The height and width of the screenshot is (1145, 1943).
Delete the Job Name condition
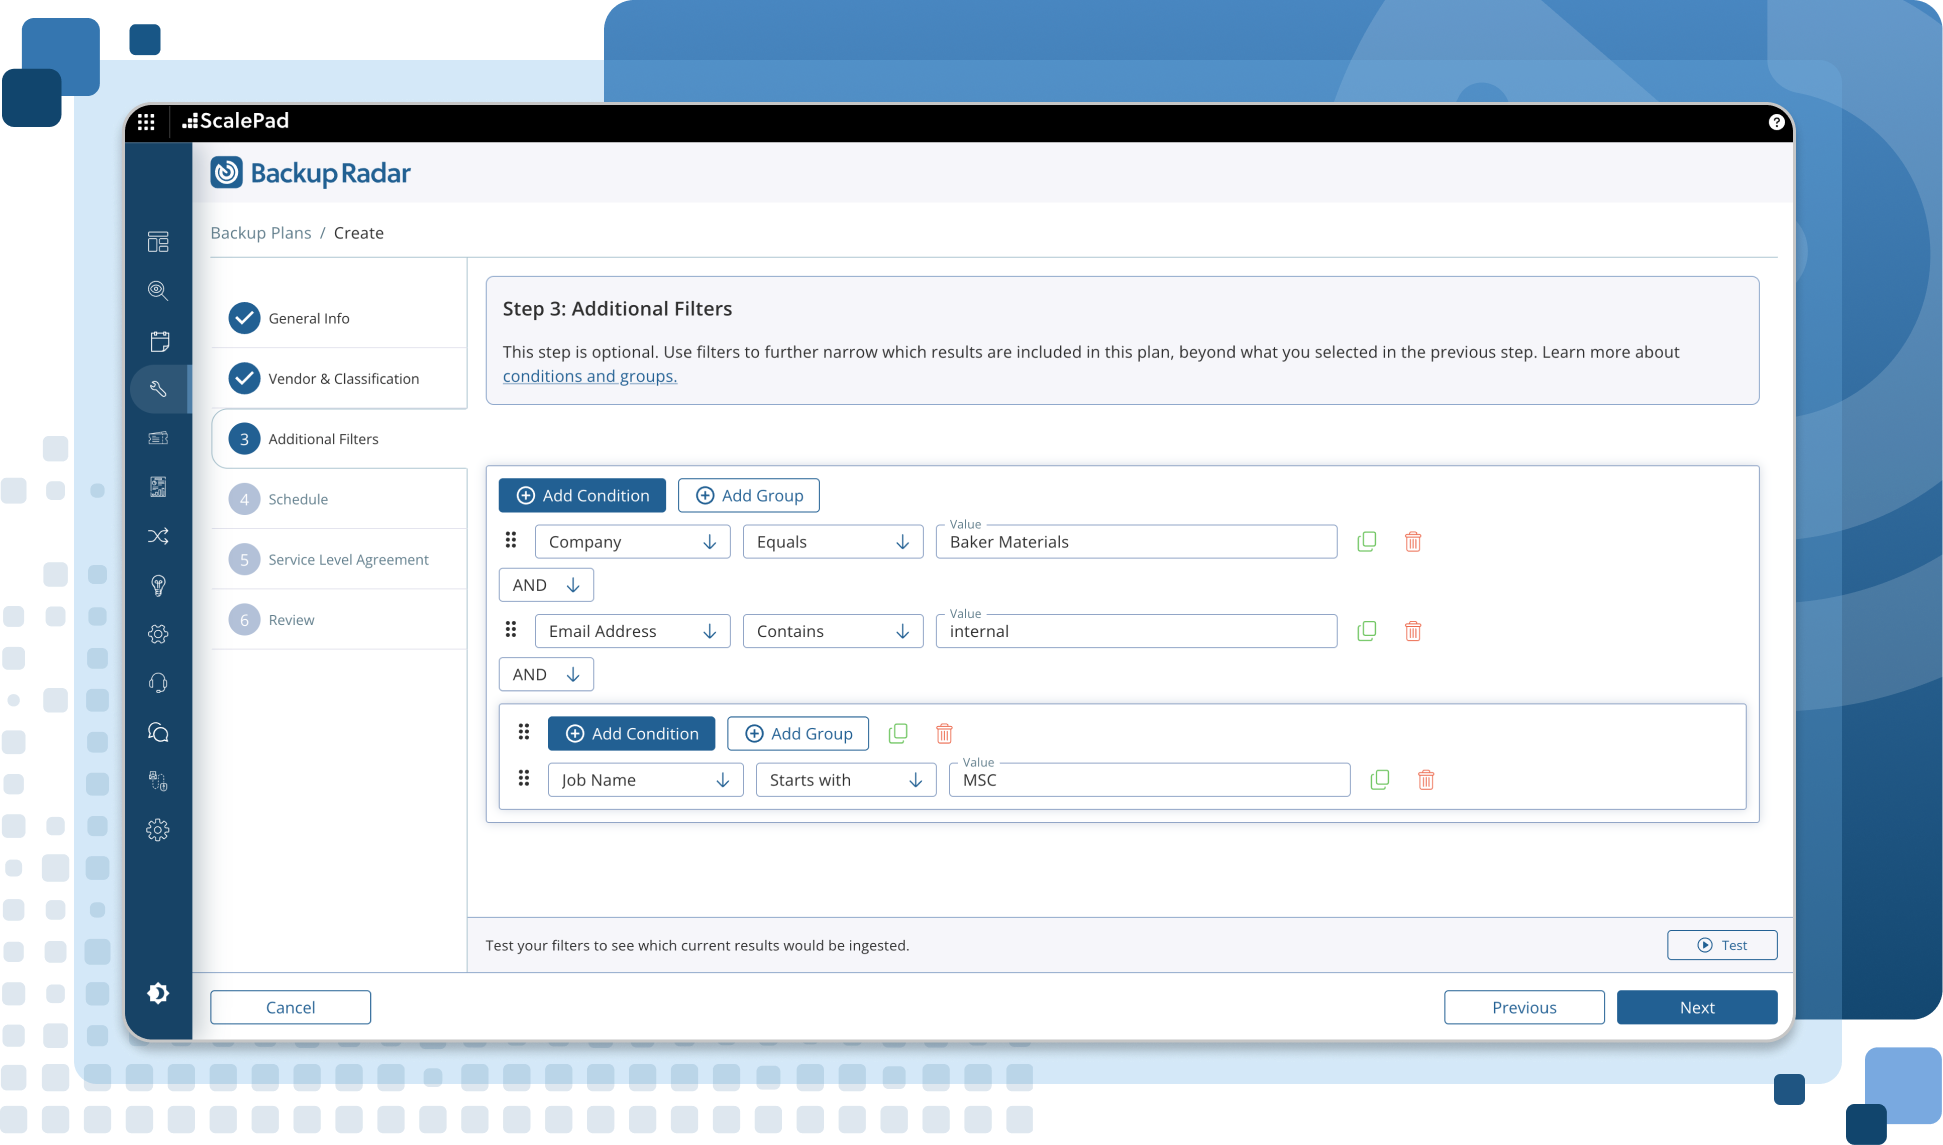click(1425, 780)
